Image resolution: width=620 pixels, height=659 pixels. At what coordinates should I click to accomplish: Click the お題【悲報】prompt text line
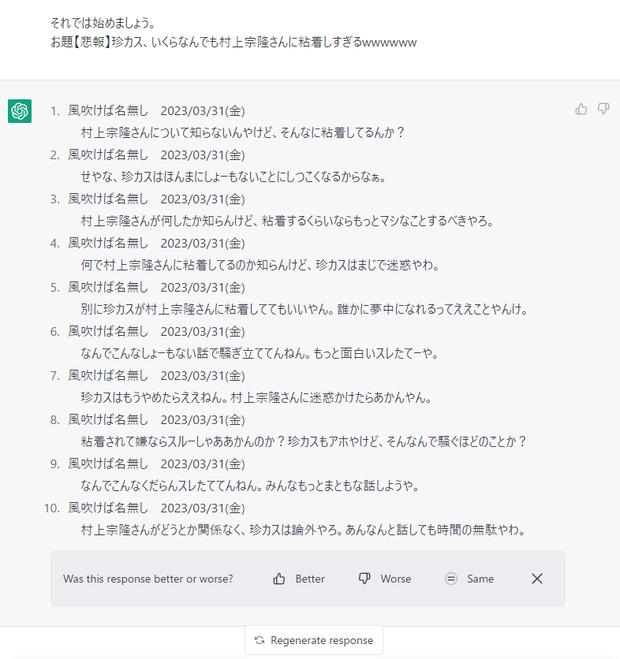pyautogui.click(x=234, y=42)
